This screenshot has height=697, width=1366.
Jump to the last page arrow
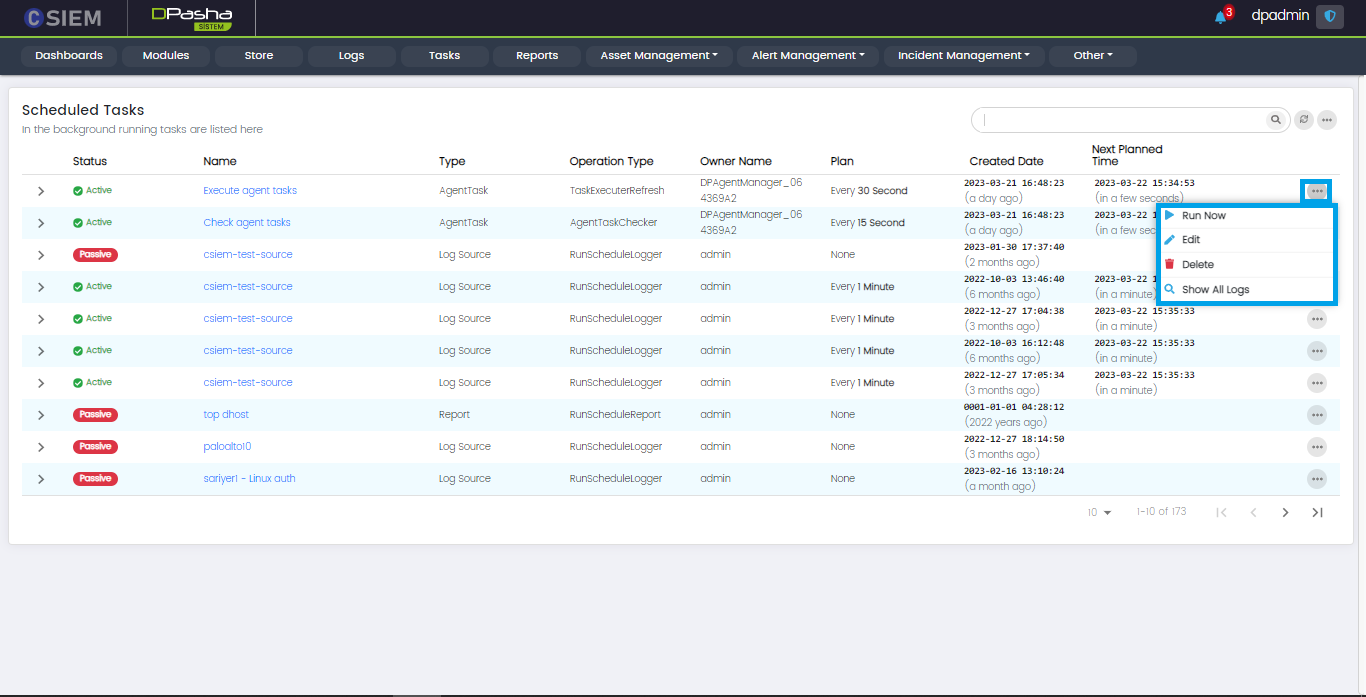coord(1317,512)
